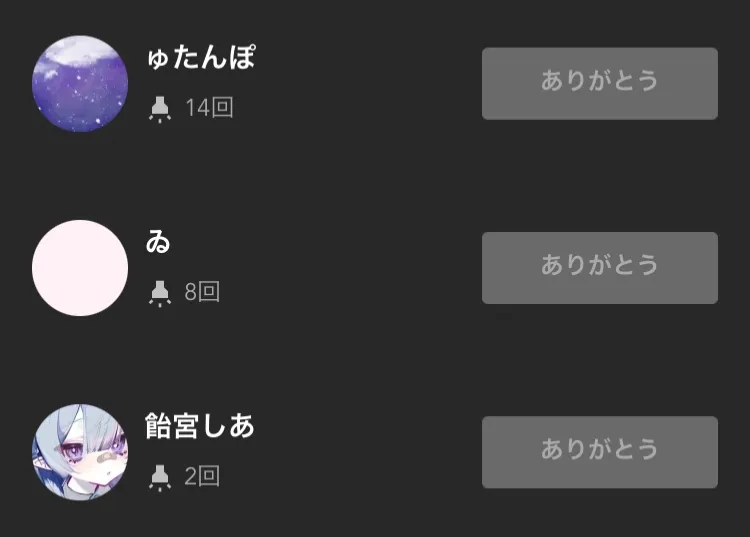This screenshot has width=750, height=537.
Task: Click the 8回 count text
Action: pyautogui.click(x=202, y=292)
